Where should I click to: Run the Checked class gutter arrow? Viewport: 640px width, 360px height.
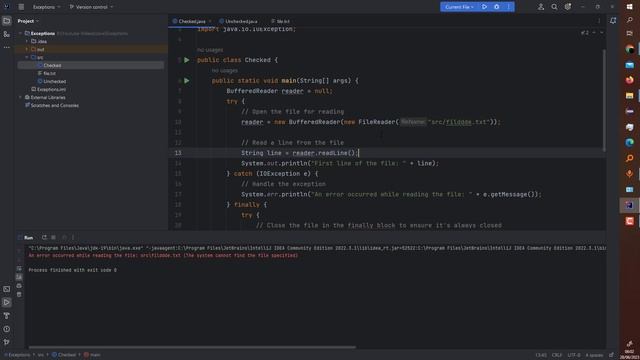(x=187, y=60)
